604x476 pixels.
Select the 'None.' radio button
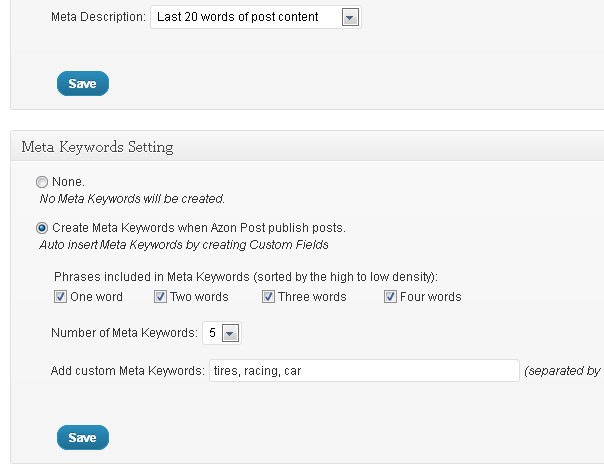click(42, 182)
